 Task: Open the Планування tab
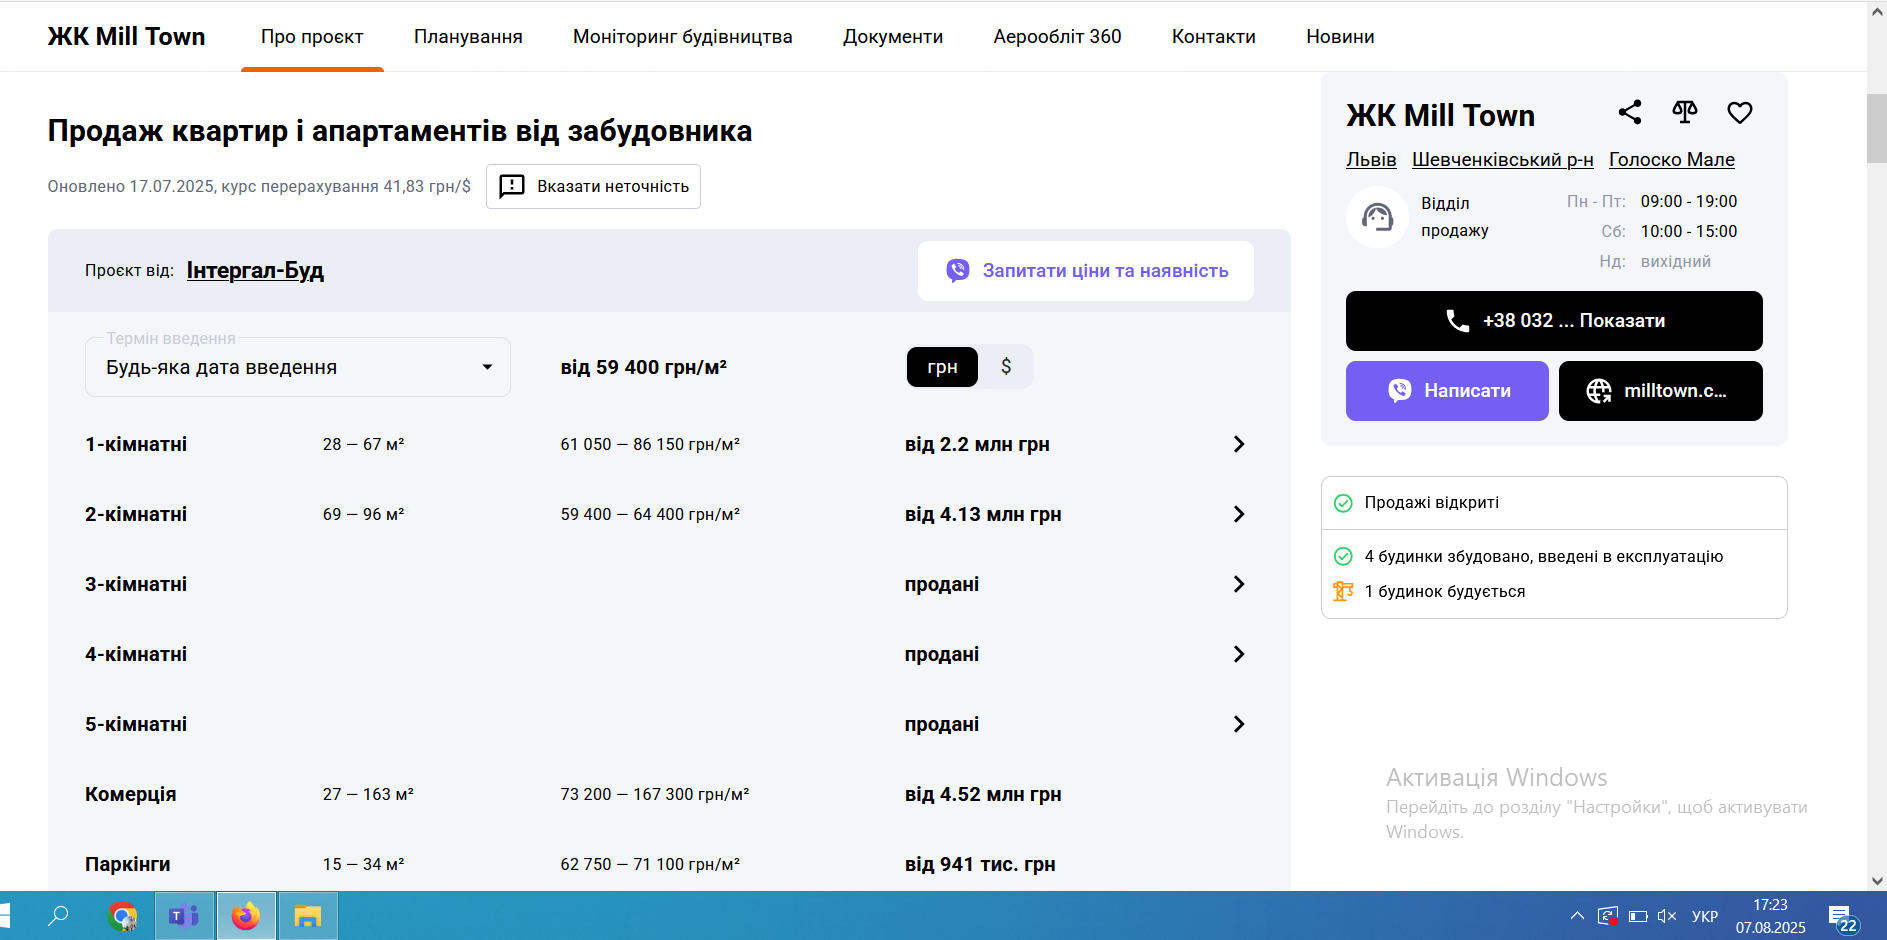click(468, 37)
